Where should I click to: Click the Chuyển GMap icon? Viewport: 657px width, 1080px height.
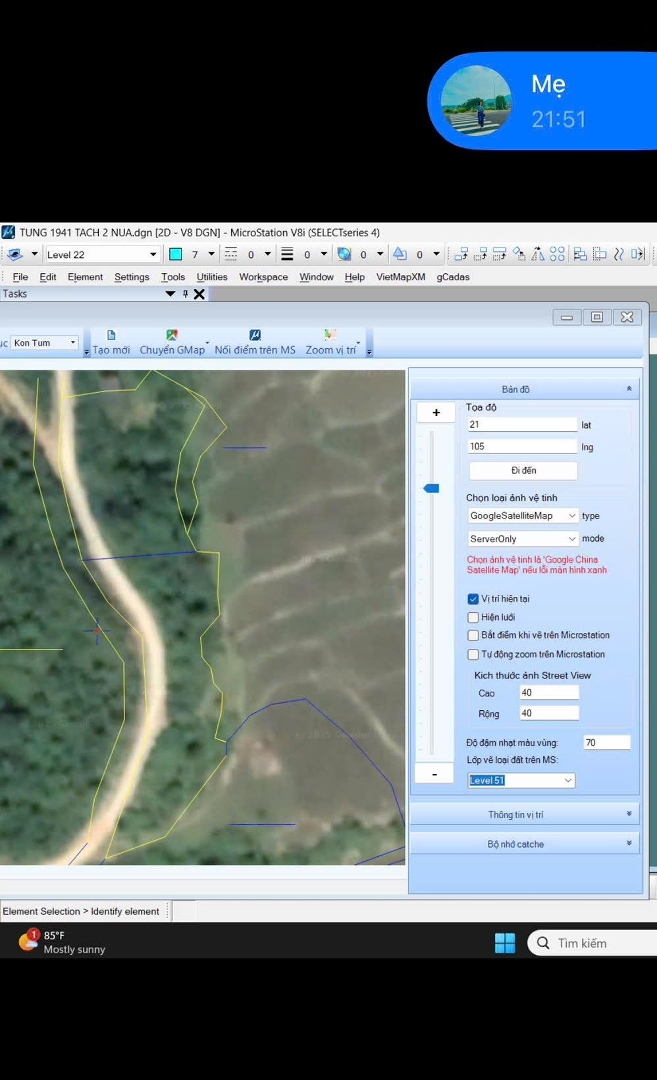(172, 336)
